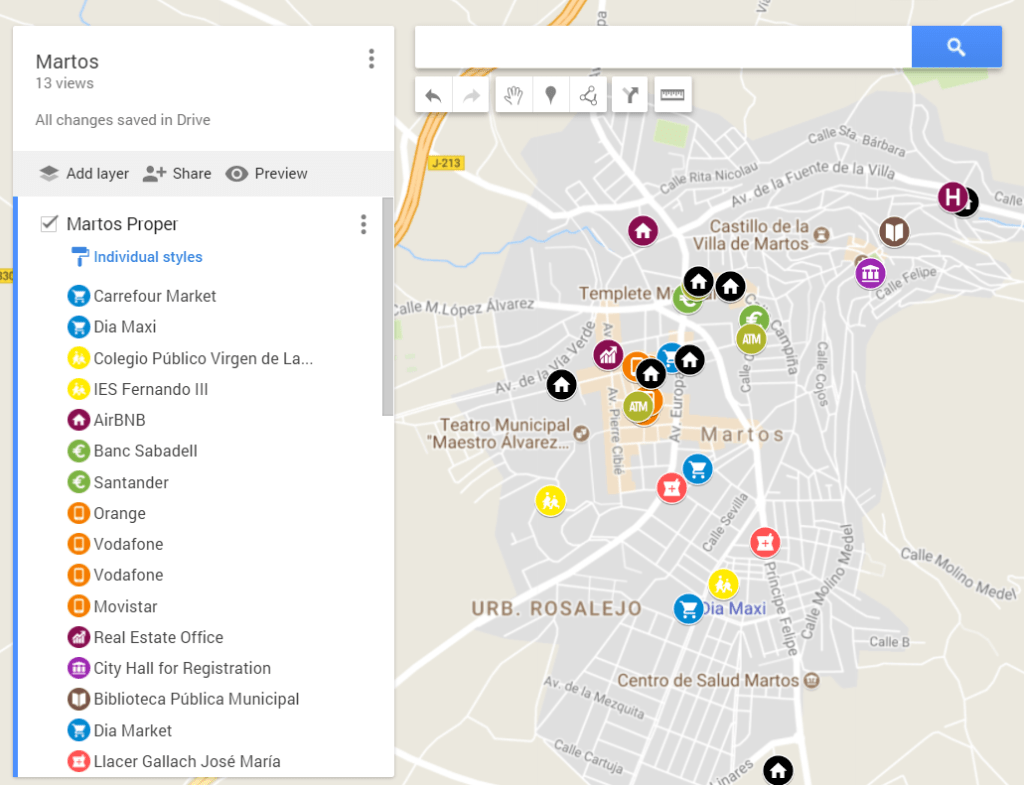This screenshot has height=785, width=1024.
Task: Activate the measure distances ruler tool
Action: coord(673,96)
